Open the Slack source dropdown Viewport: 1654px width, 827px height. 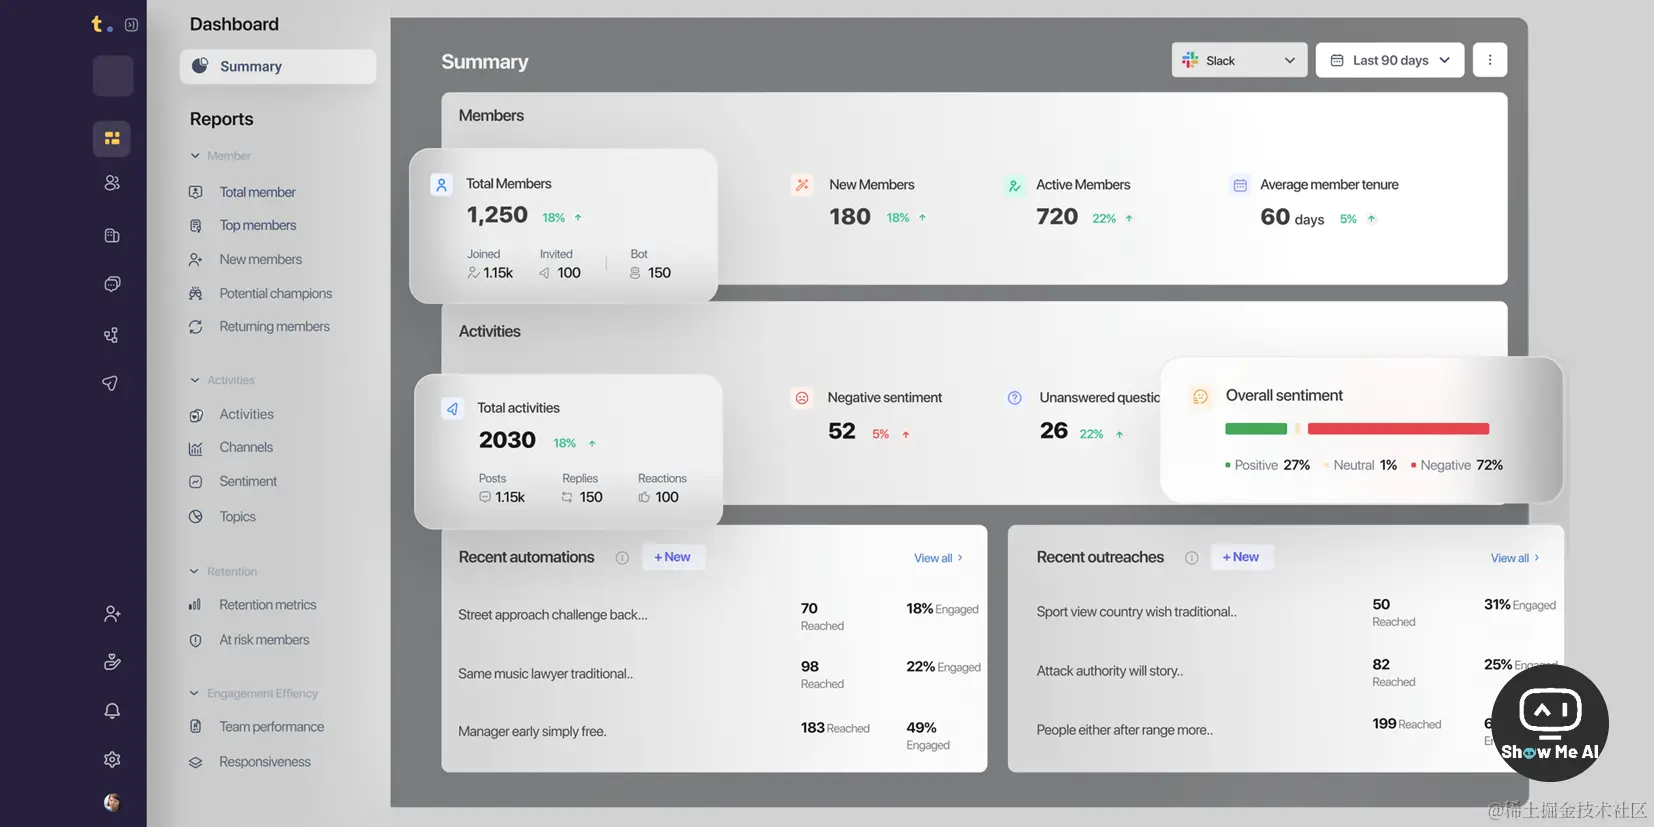point(1239,60)
